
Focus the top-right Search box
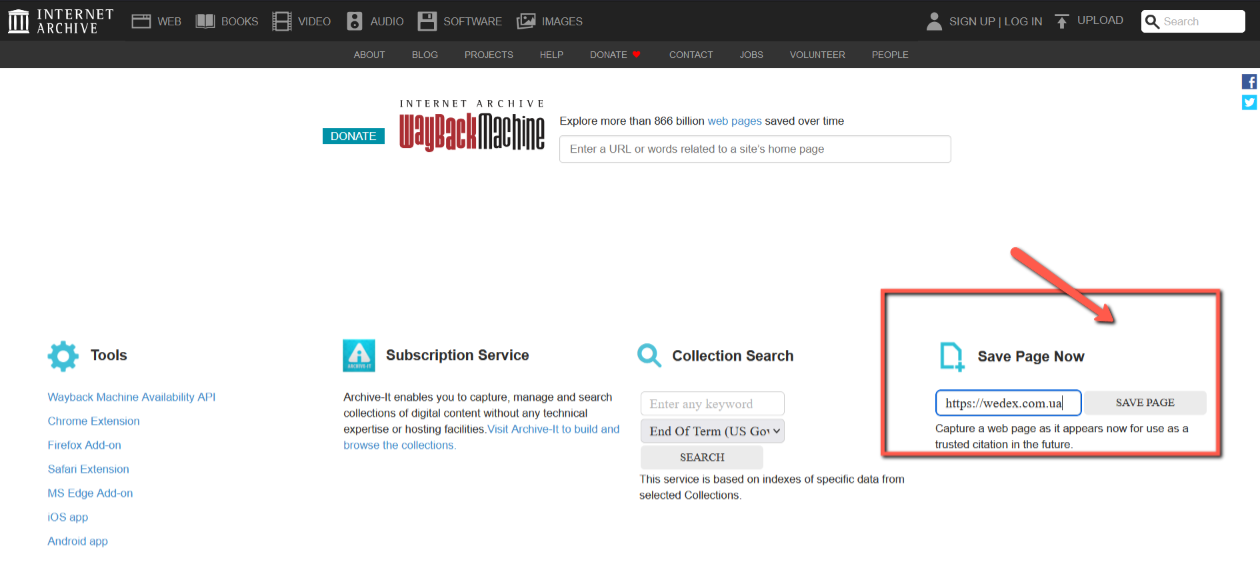click(1193, 21)
